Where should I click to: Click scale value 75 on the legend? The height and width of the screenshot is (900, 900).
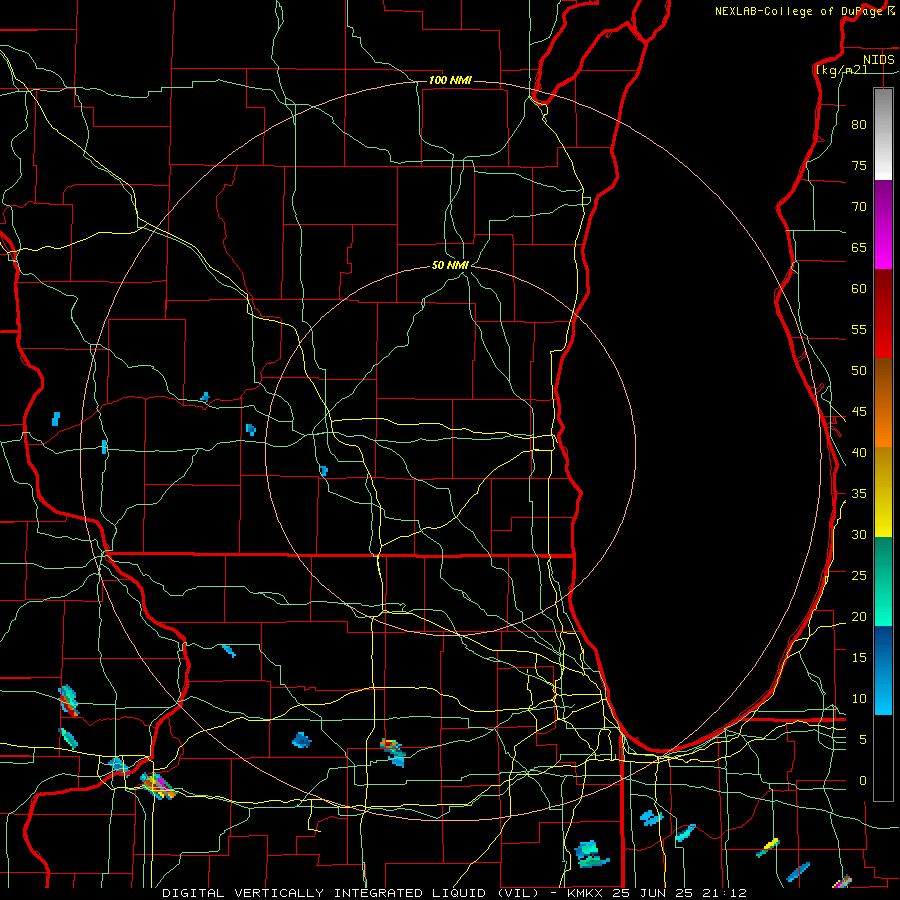pos(859,166)
